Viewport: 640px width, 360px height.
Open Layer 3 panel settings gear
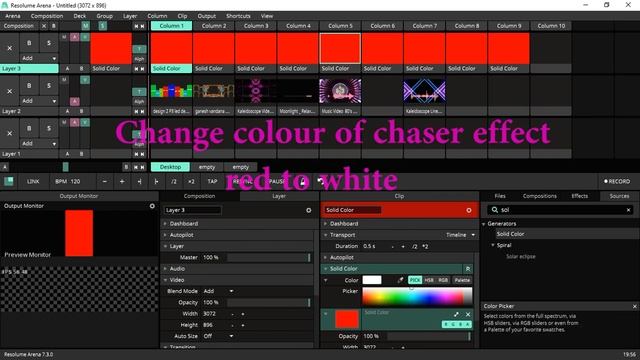[309, 210]
